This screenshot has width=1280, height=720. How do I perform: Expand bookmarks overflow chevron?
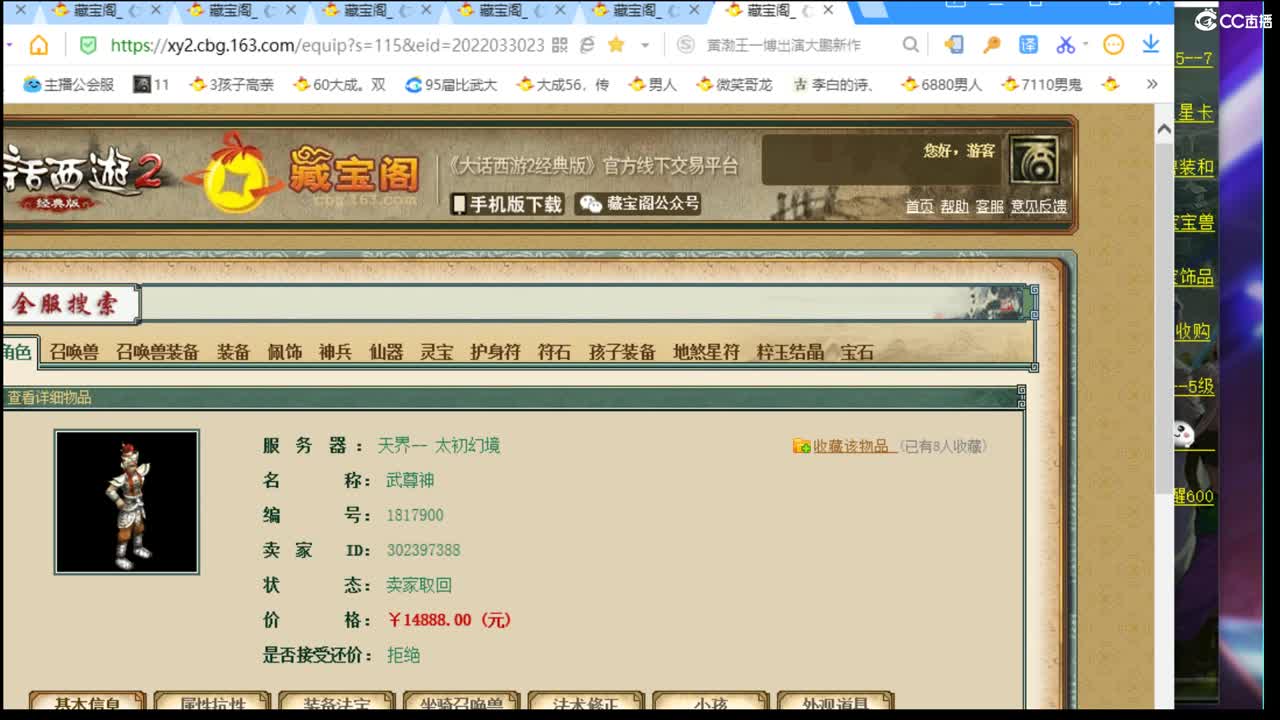point(1152,85)
